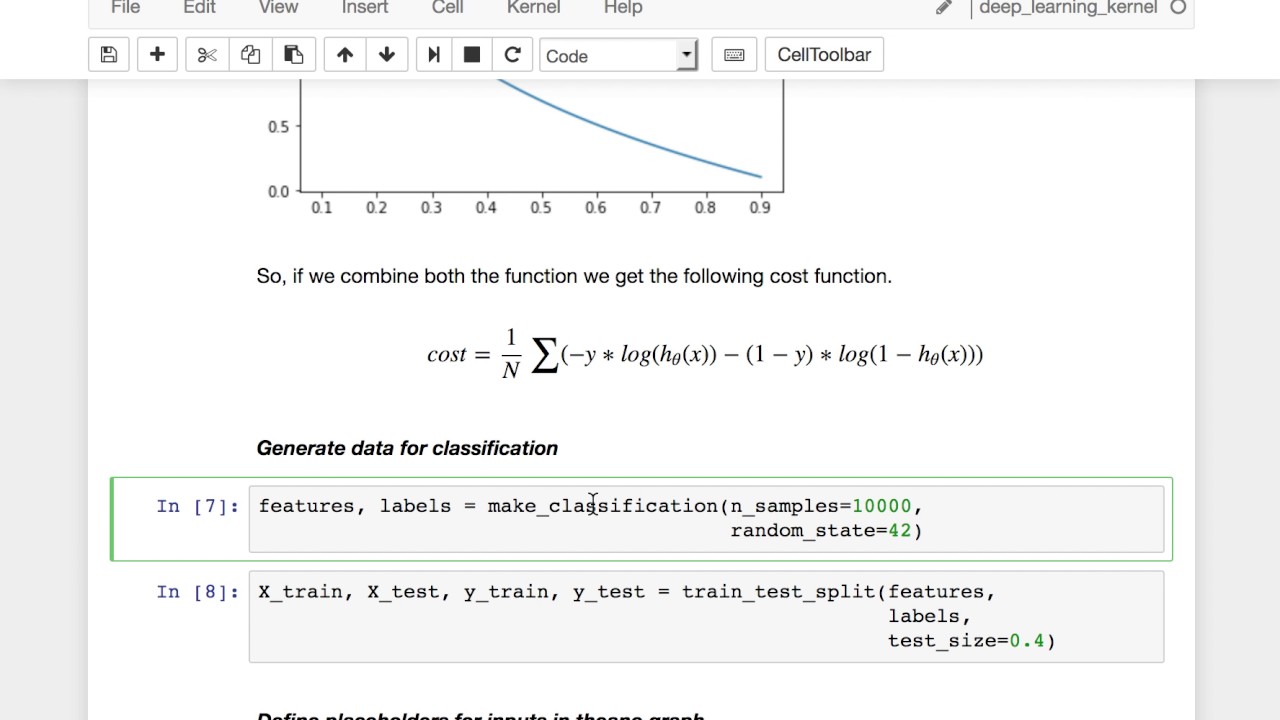Open command palette keyboard icon
Image resolution: width=1280 pixels, height=720 pixels.
click(x=734, y=55)
